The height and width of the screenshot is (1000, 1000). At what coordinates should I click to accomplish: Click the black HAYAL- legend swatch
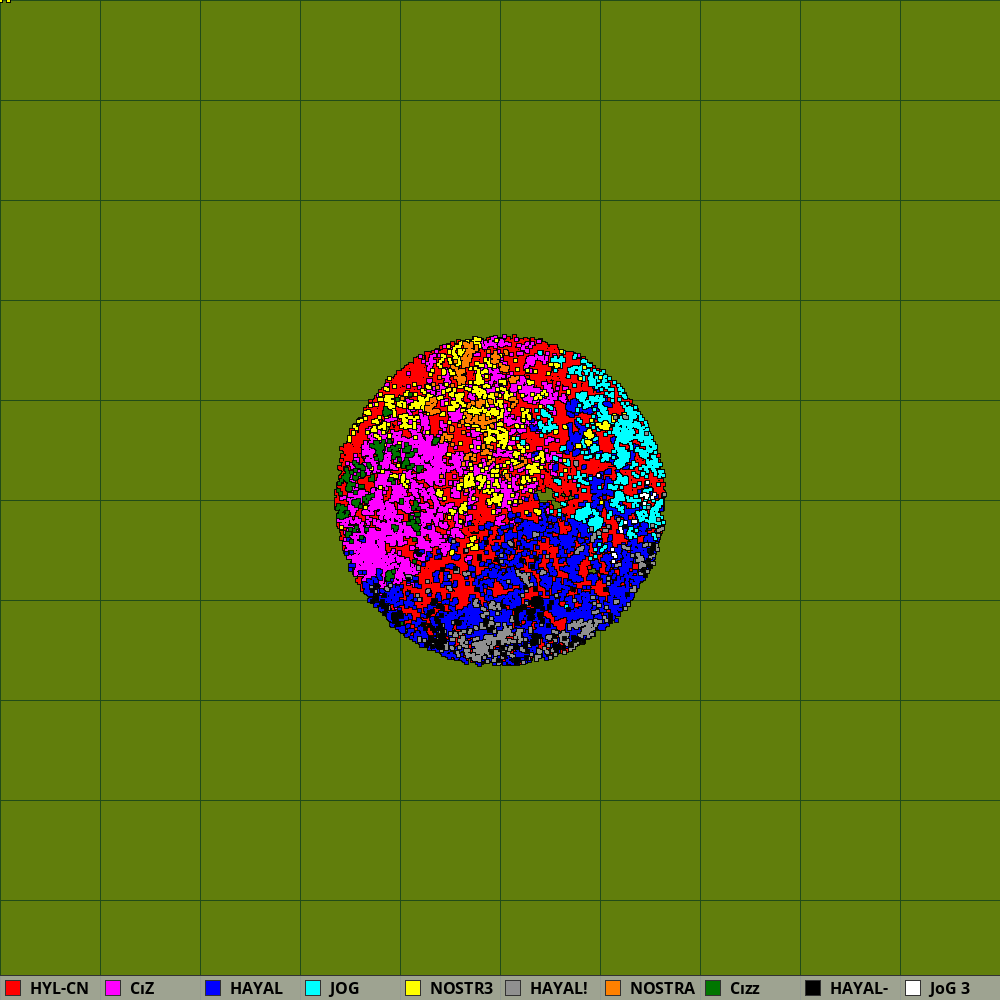click(x=813, y=988)
